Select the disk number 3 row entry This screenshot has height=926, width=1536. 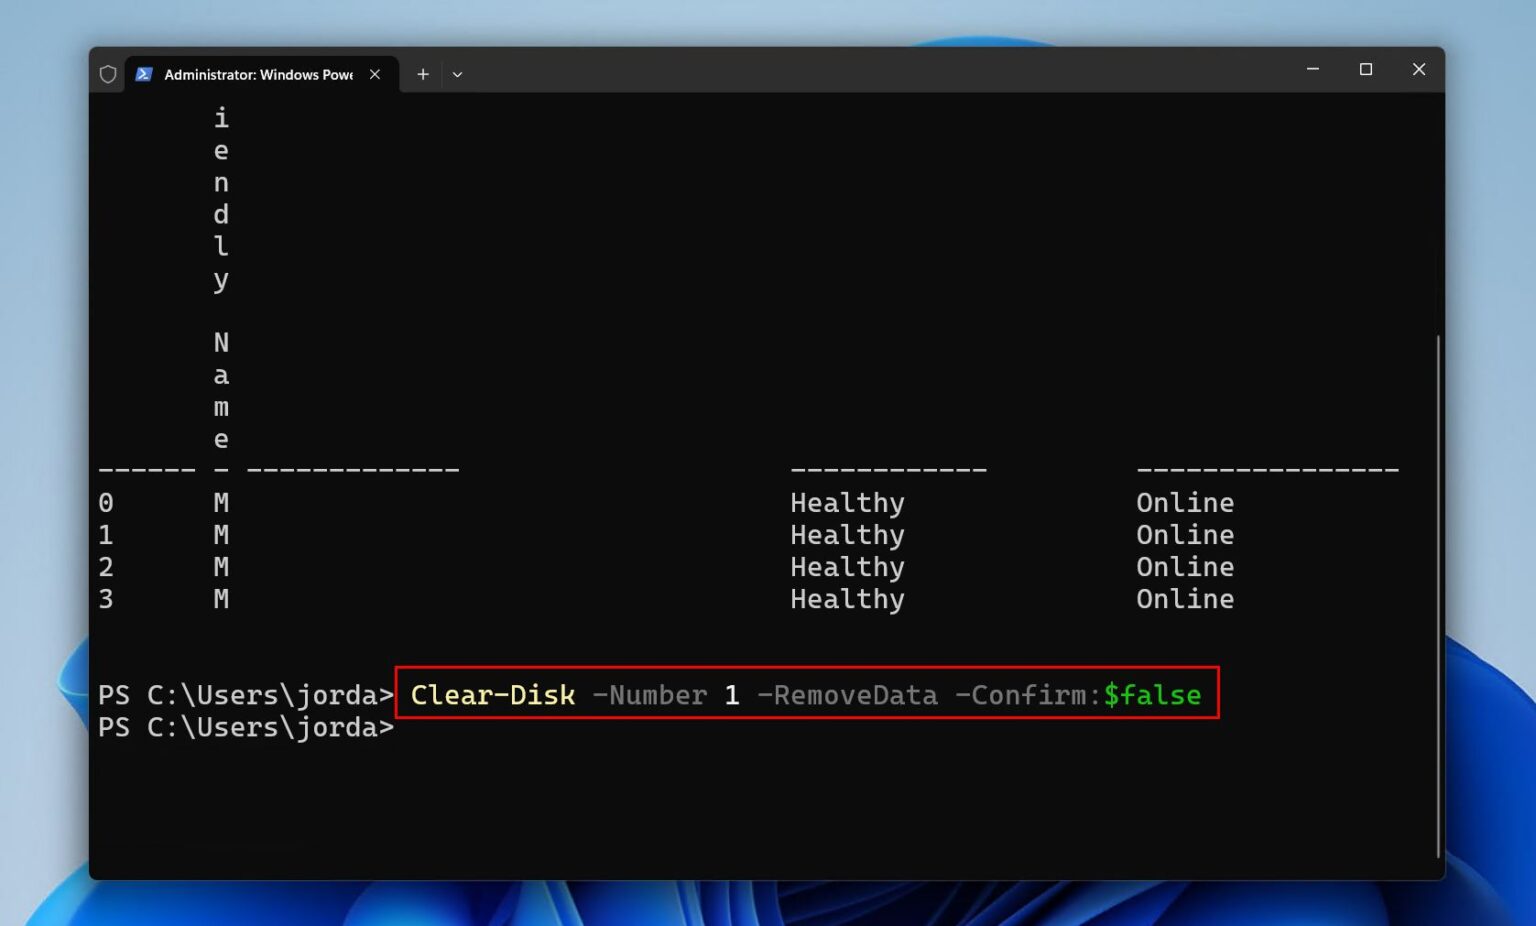(104, 599)
